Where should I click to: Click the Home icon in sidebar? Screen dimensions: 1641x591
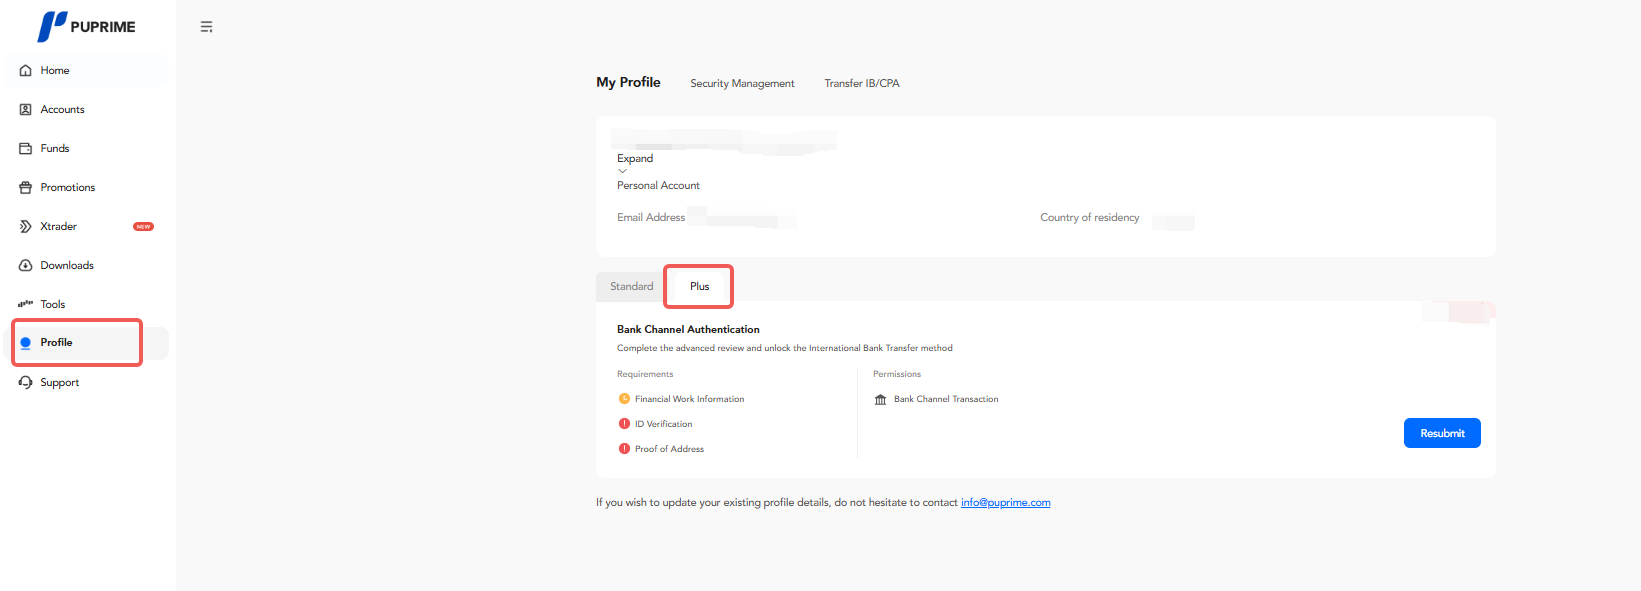pyautogui.click(x=26, y=71)
